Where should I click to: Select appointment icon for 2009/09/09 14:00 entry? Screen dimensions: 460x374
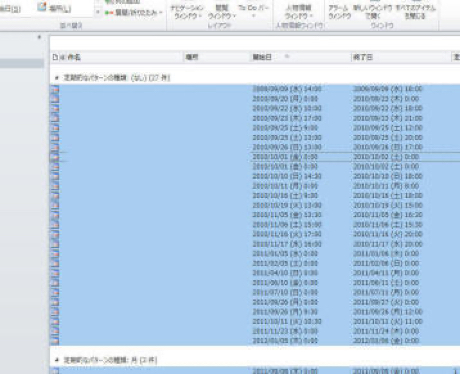[x=55, y=89]
